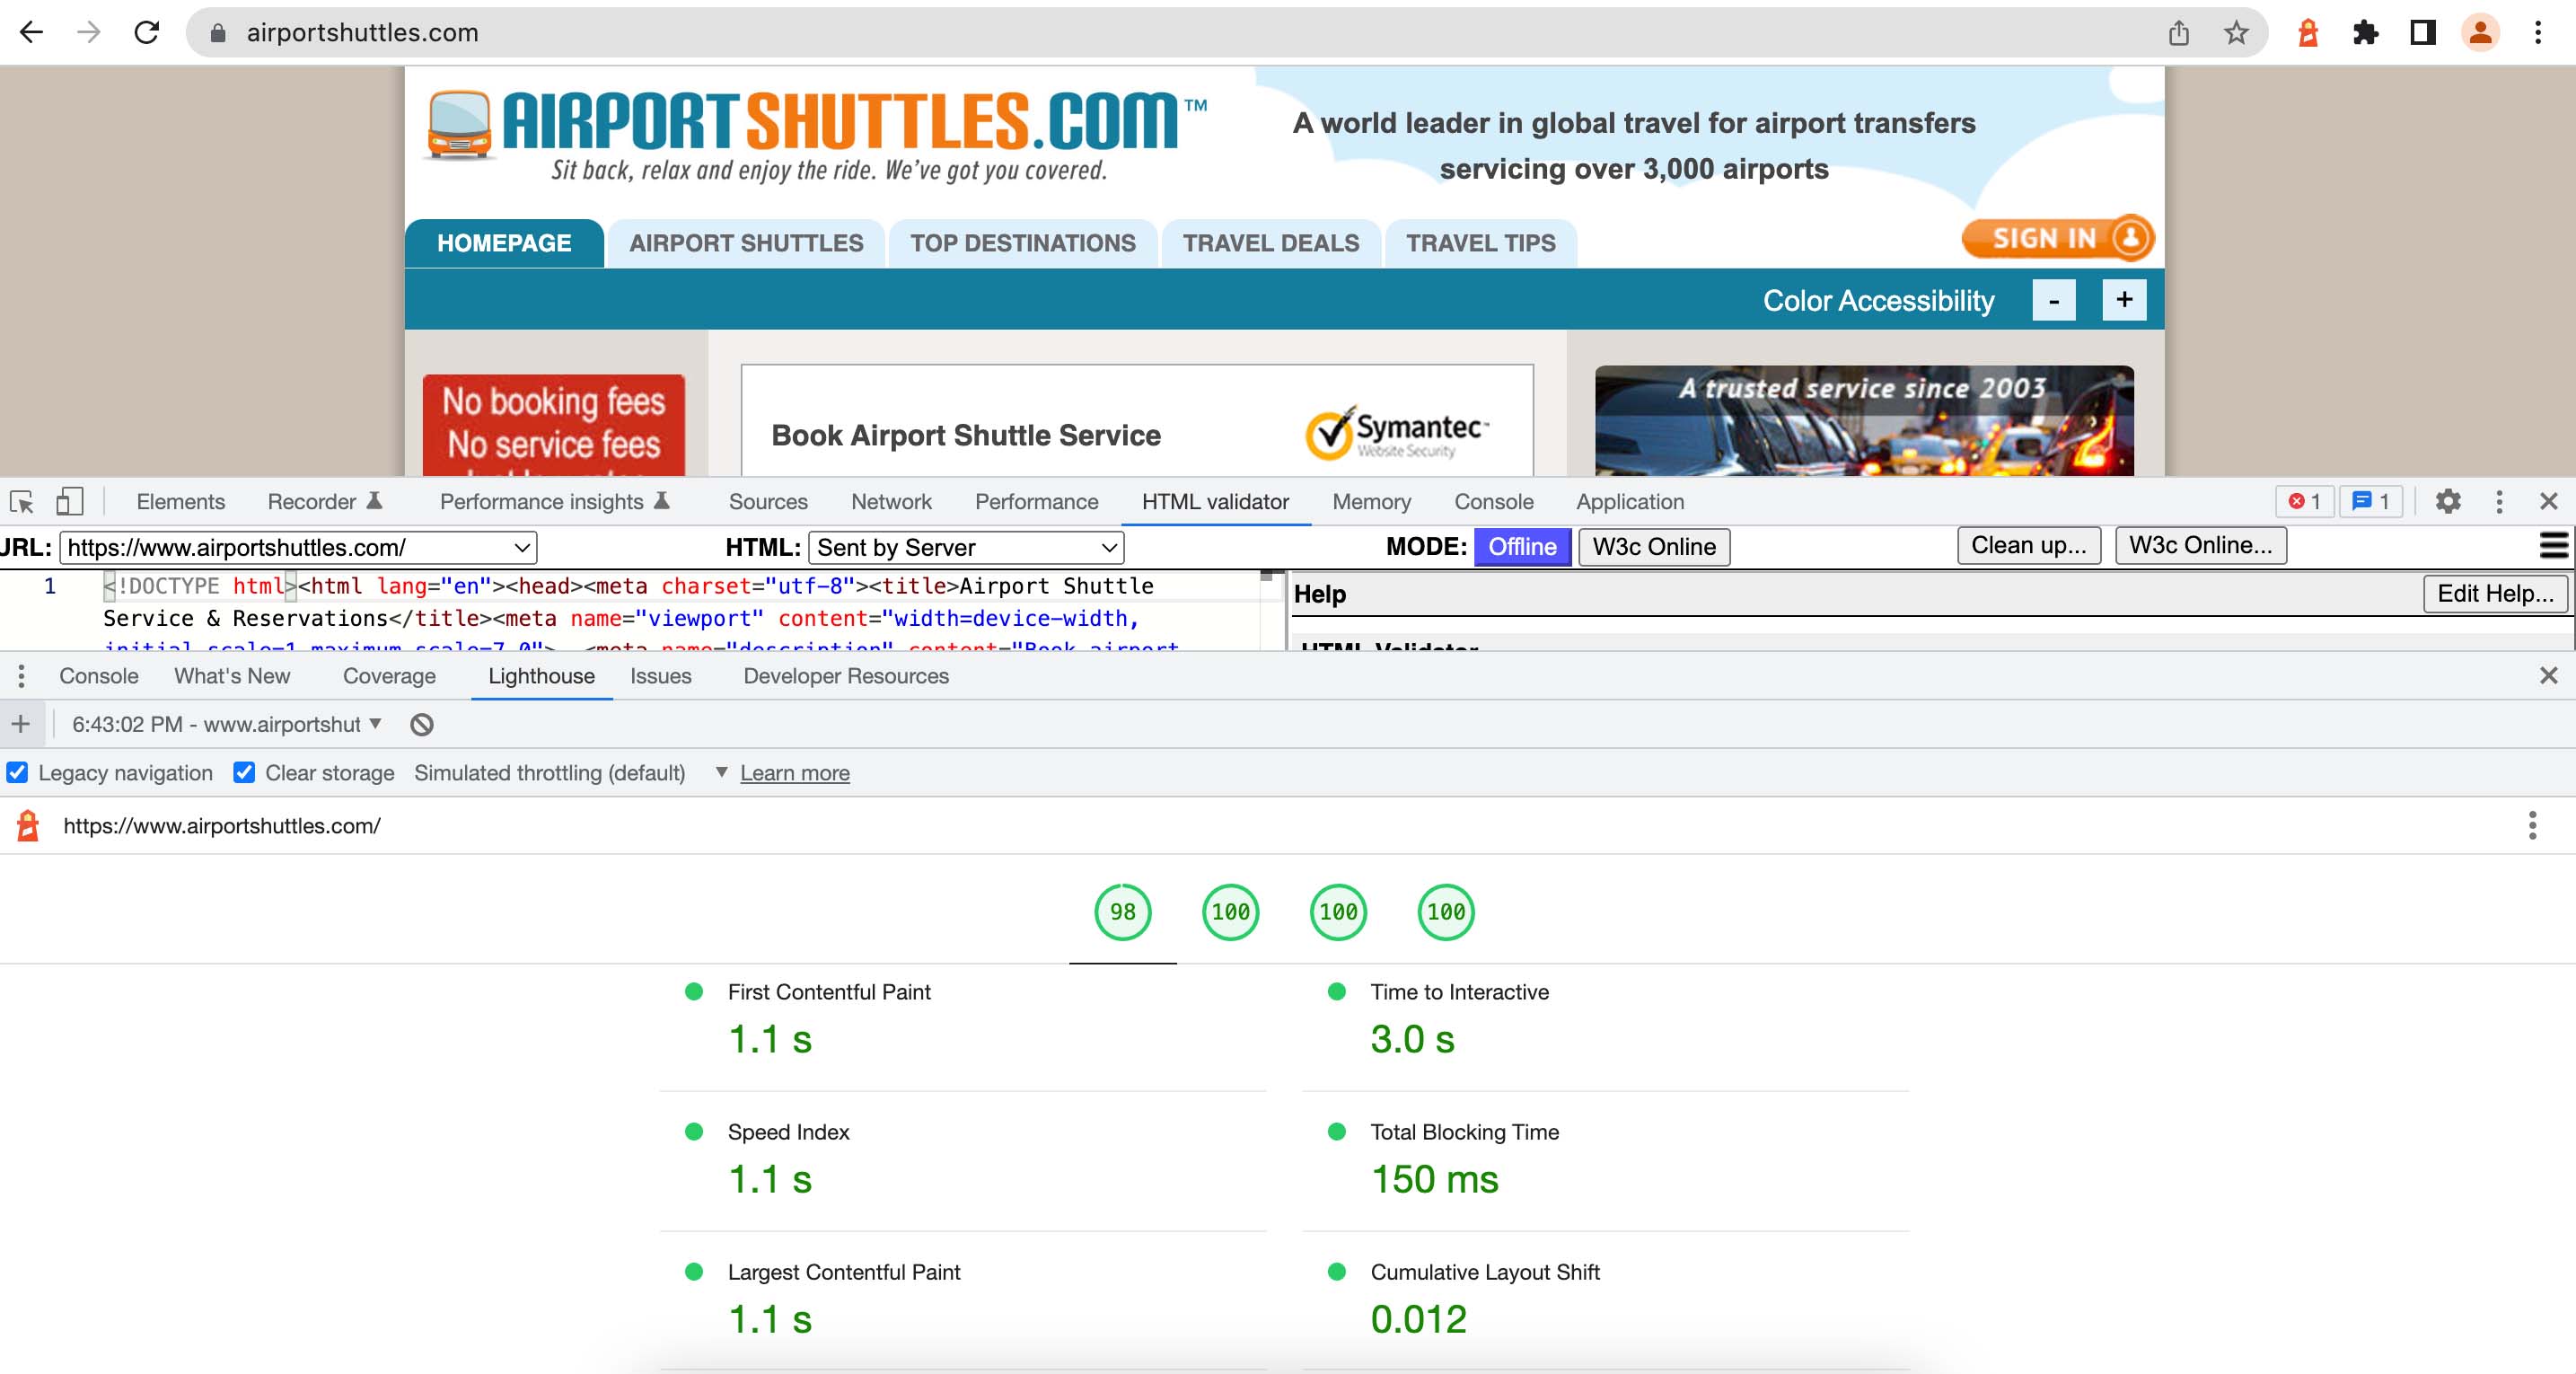This screenshot has height=1374, width=2576.
Task: Click the inspect element picker icon
Action: pos(22,501)
